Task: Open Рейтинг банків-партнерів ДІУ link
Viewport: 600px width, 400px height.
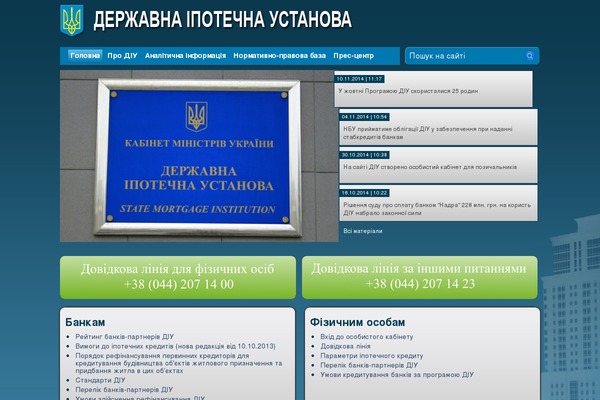Action: (x=124, y=337)
